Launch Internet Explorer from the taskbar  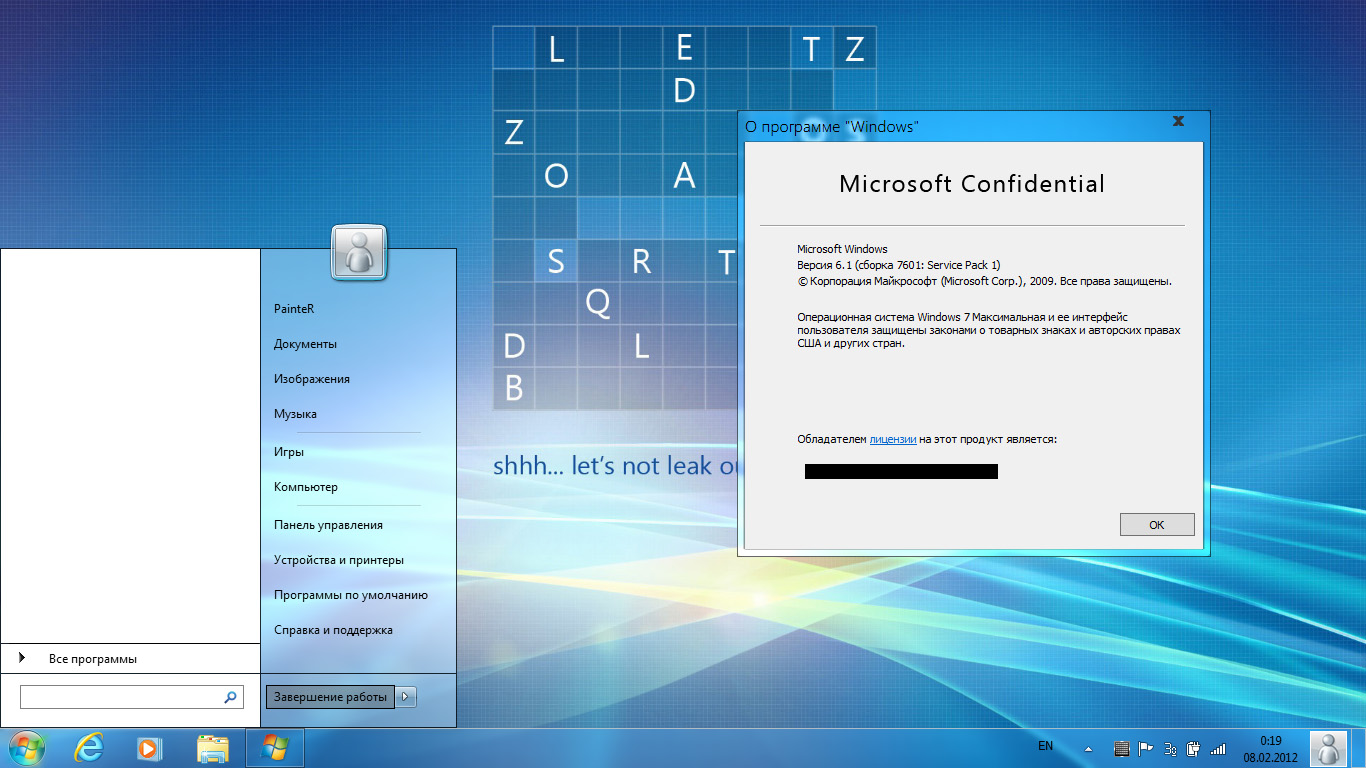[x=89, y=747]
